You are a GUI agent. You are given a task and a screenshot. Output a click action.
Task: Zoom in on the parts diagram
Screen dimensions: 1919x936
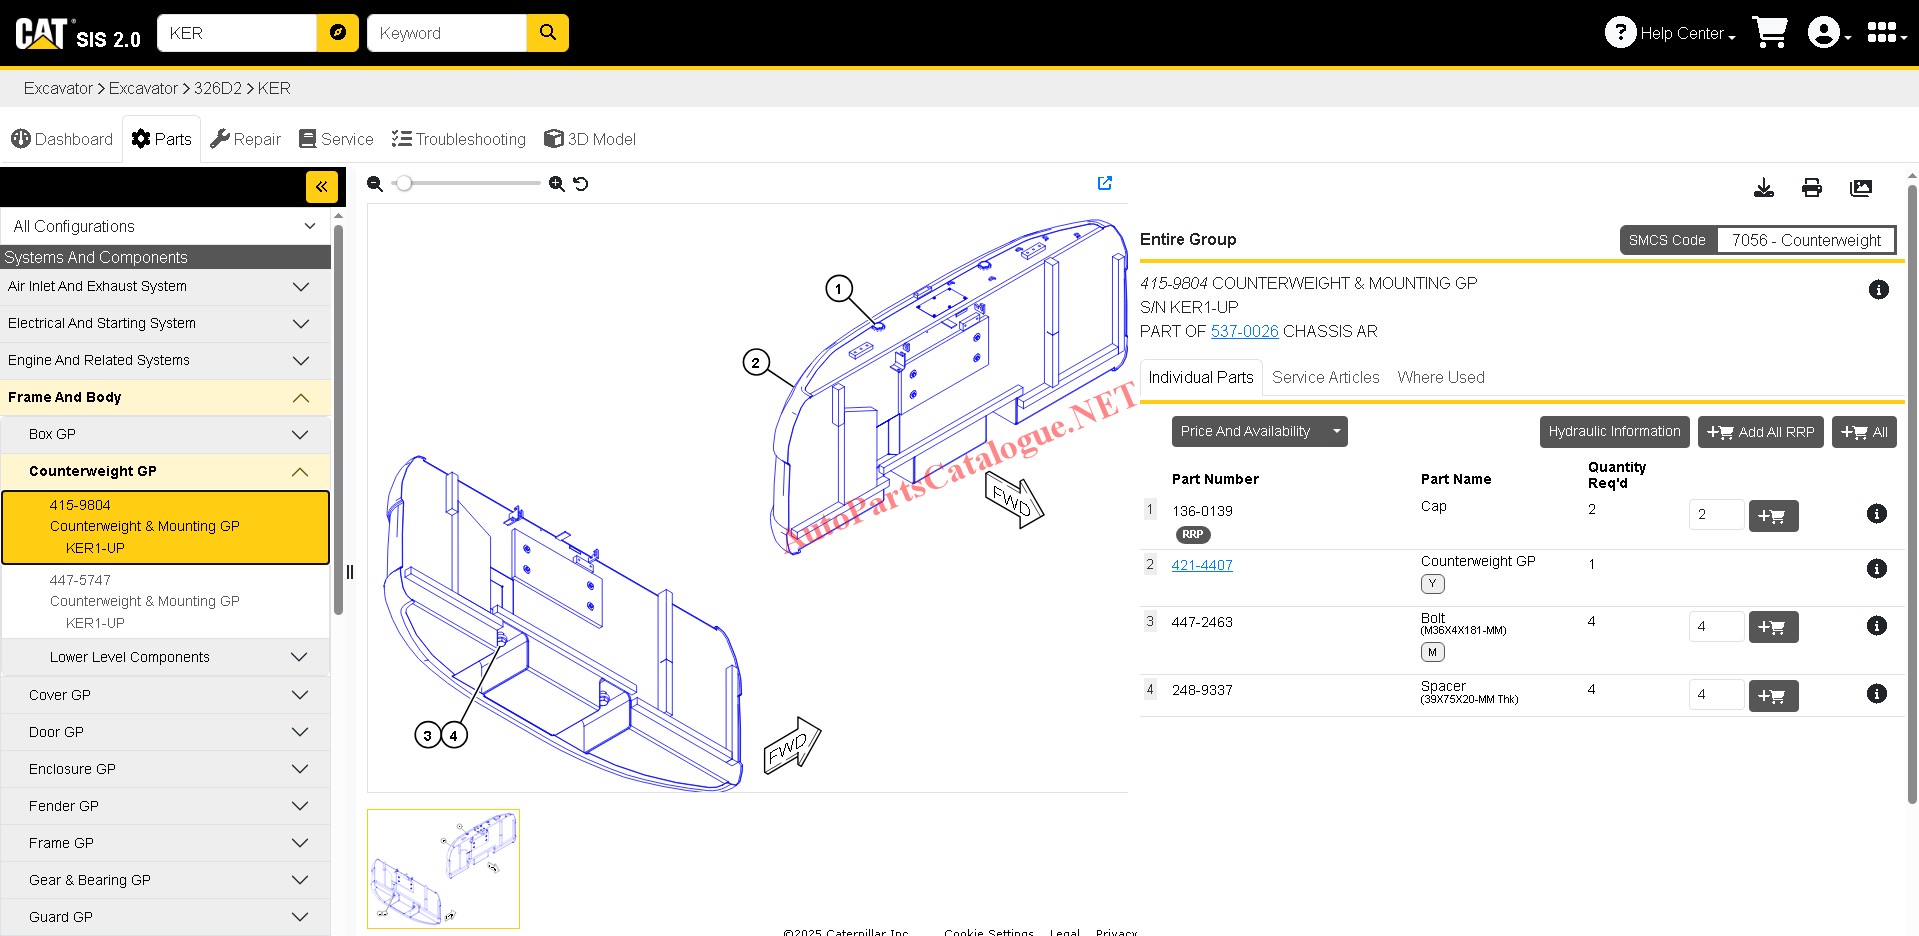pos(557,184)
